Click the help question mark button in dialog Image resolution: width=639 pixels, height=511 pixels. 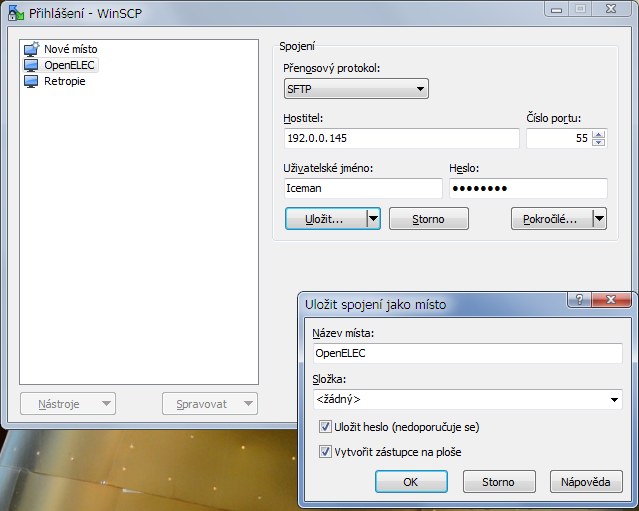coord(578,300)
